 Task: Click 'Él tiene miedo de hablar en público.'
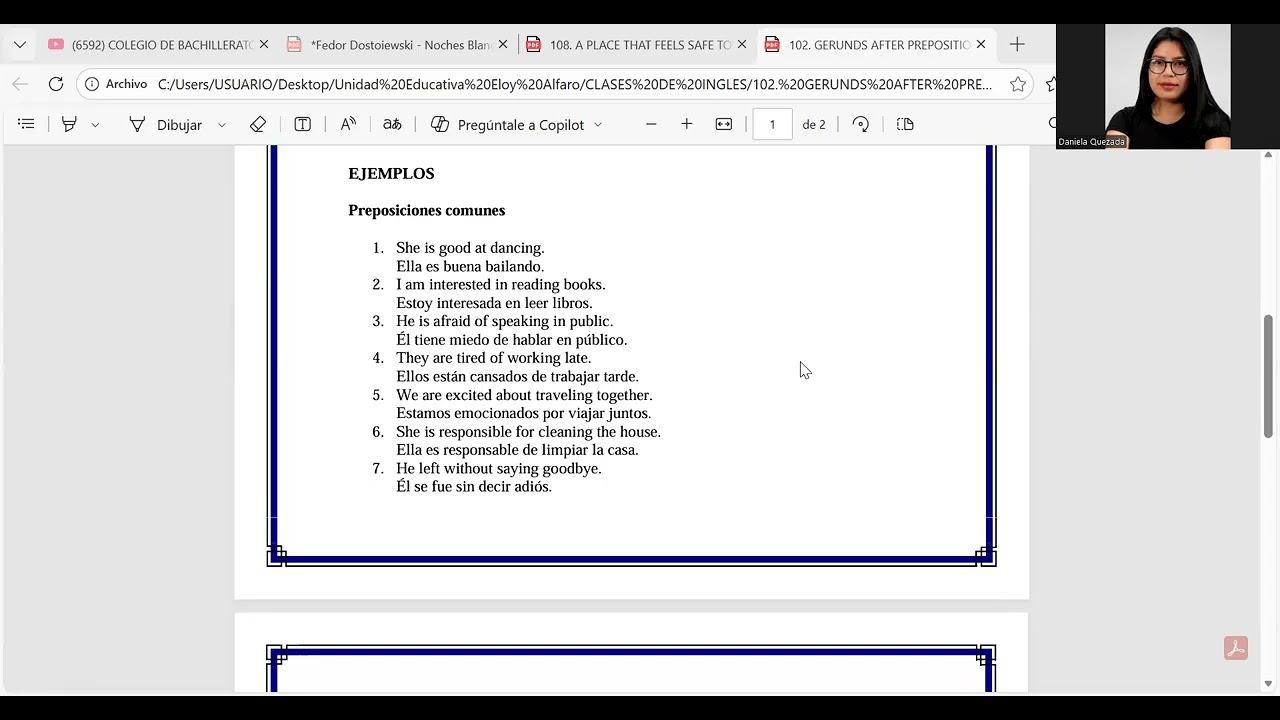(512, 340)
